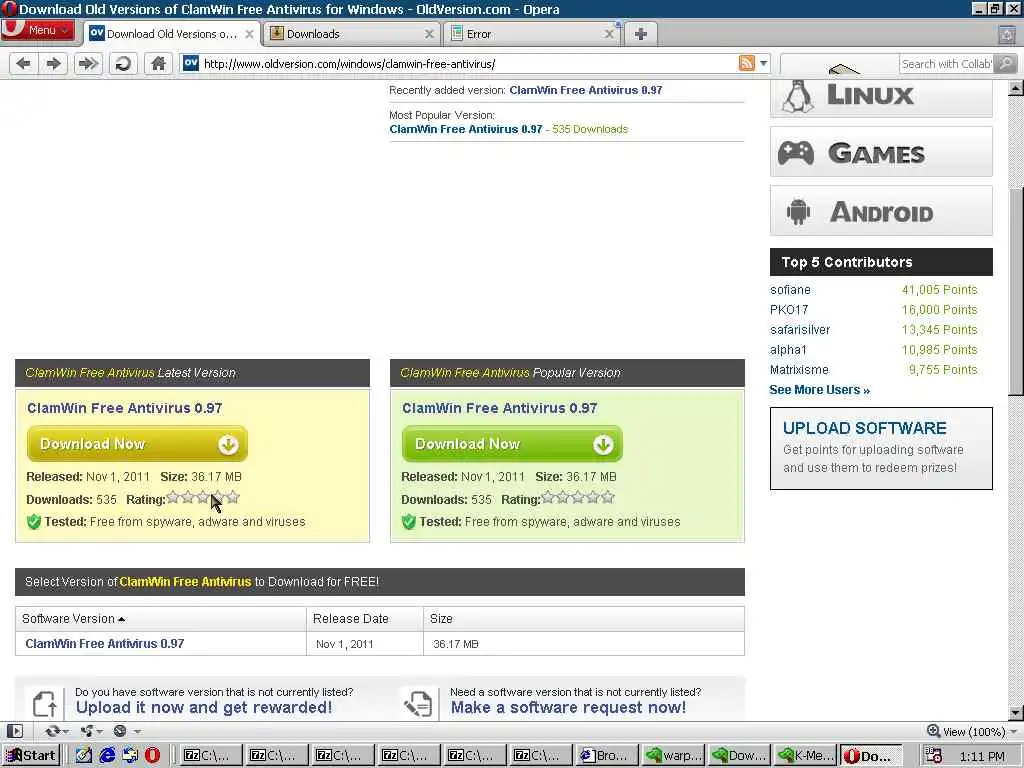Sort by Software Version column header
The image size is (1024, 768).
click(73, 618)
